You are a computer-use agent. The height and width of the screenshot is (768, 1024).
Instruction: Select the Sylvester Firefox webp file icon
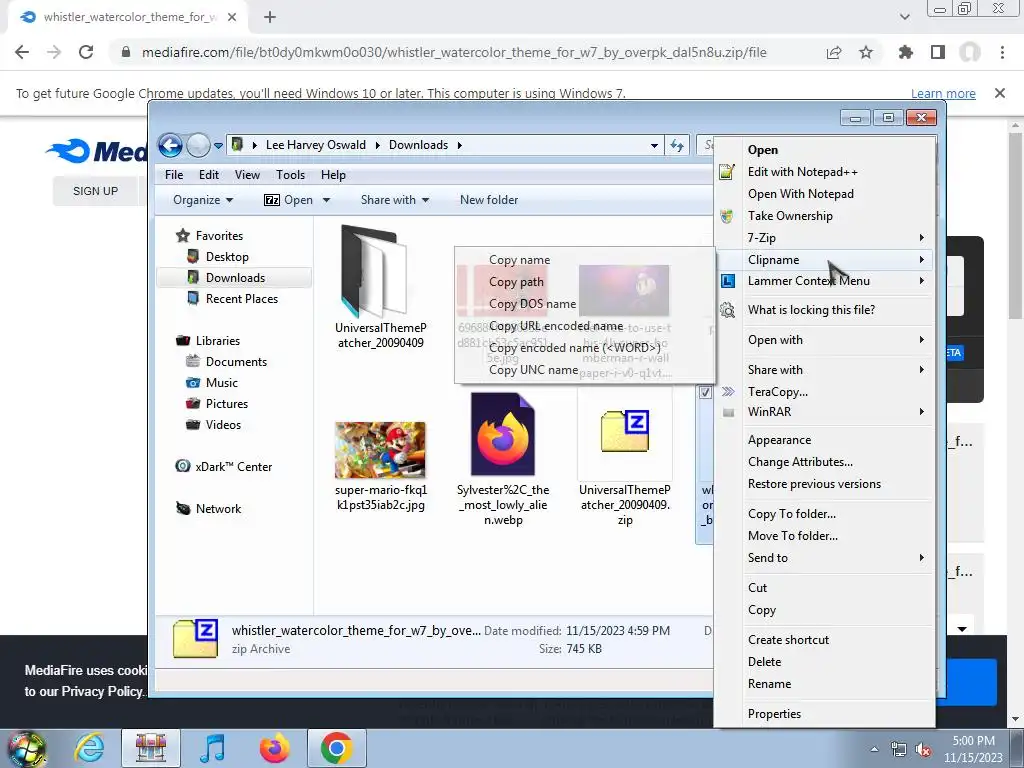[x=503, y=434]
